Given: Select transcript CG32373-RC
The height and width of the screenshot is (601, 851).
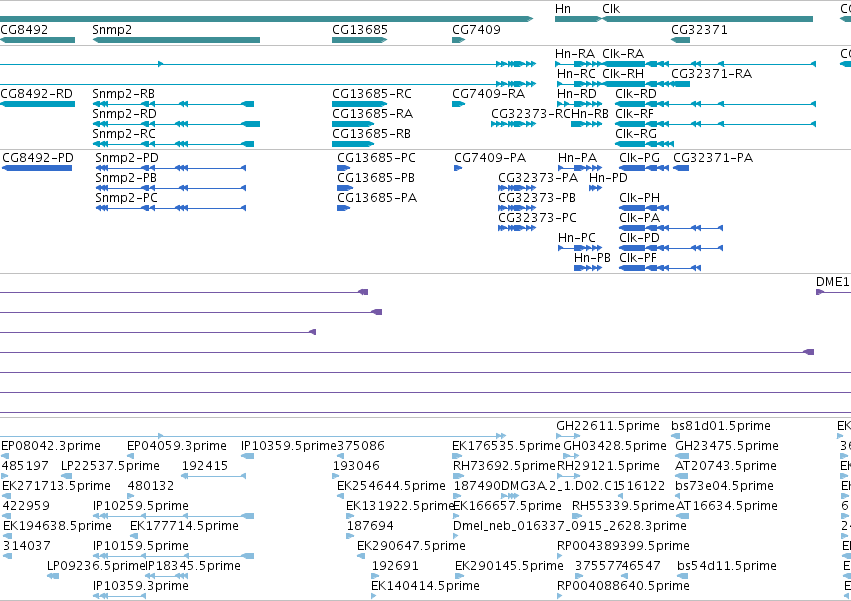Looking at the screenshot, I should point(531,114).
